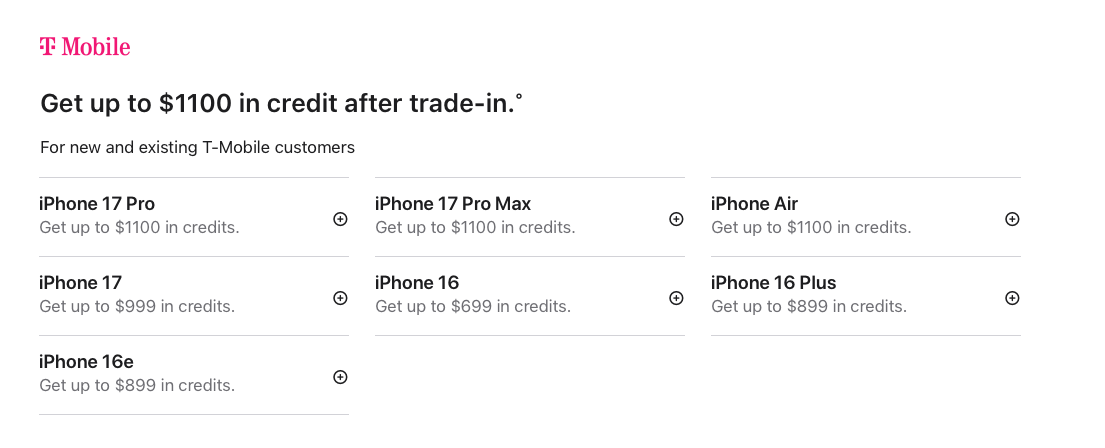Open iPhone Air details via plus icon

[x=1012, y=219]
